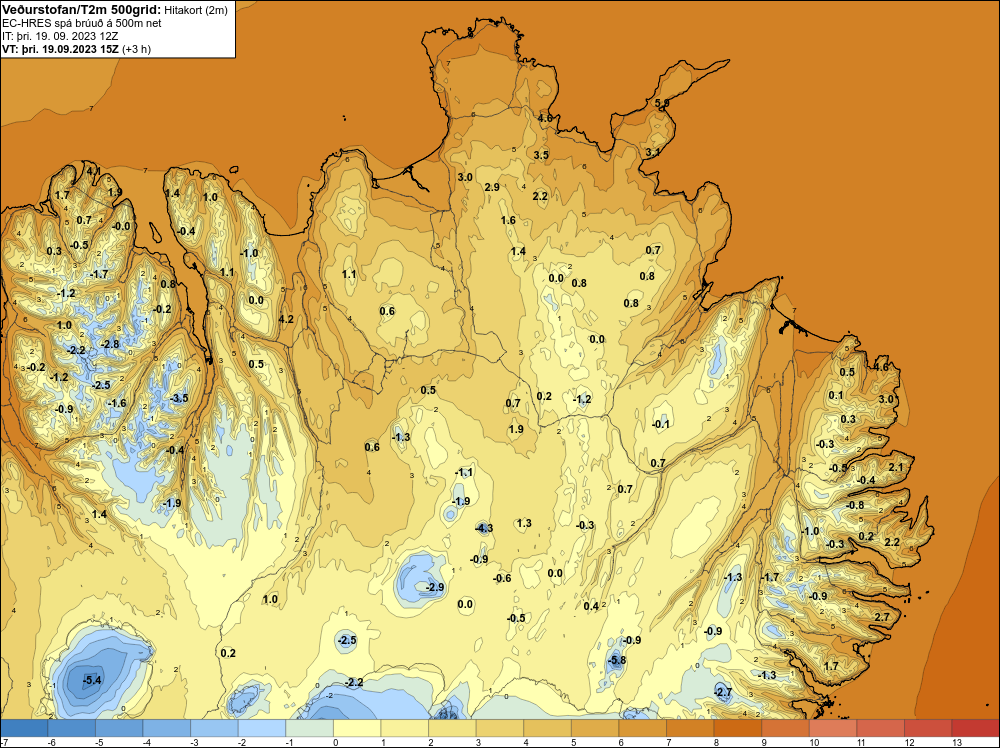Click the 'EC-HRES spá brúuð á 500m net' line
1000x748 pixels.
pyautogui.click(x=82, y=24)
